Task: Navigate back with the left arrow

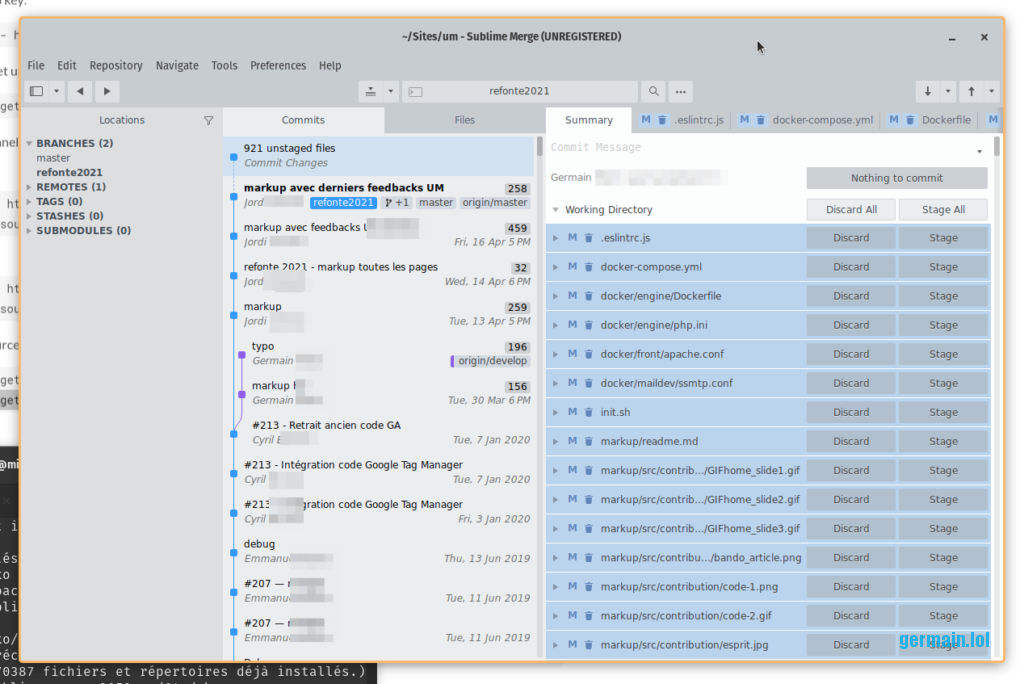Action: [x=80, y=91]
